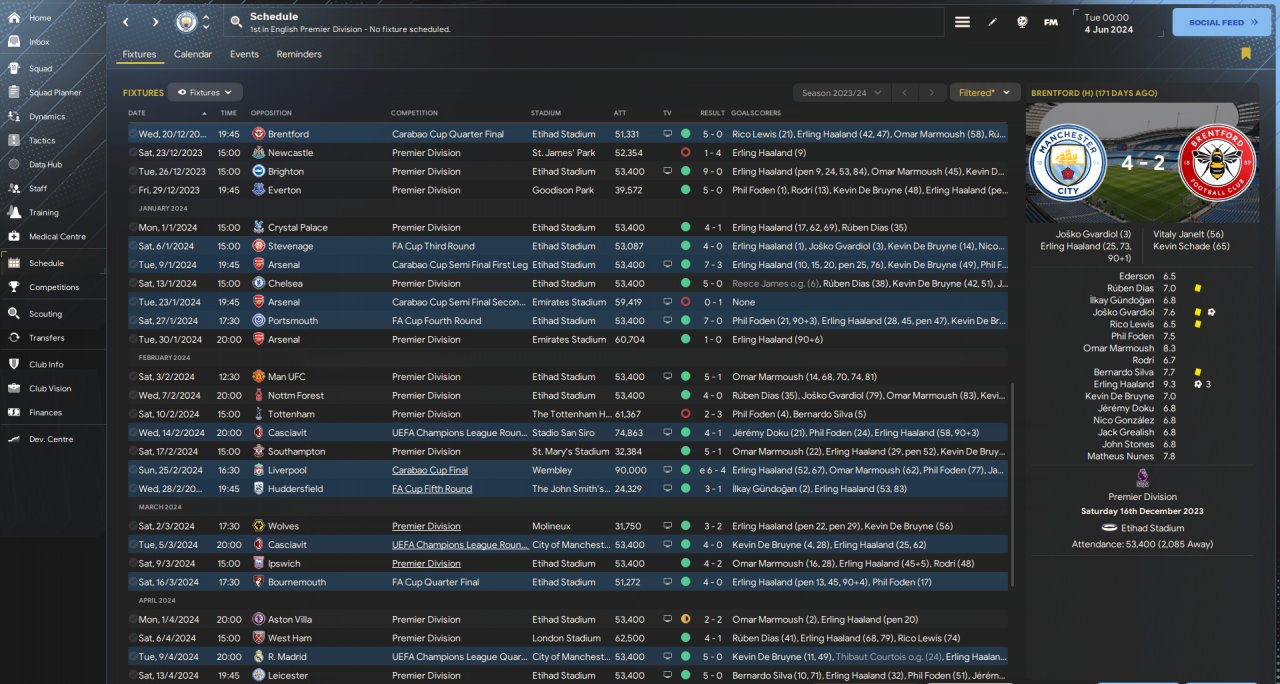Go back with the left navigation arrow
The width and height of the screenshot is (1280, 684).
click(126, 22)
